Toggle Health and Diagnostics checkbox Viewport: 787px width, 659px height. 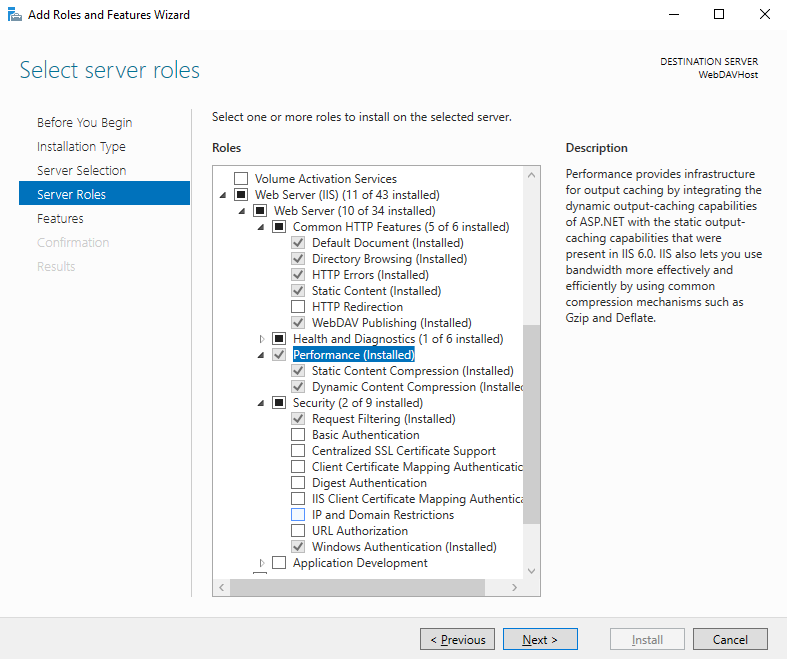pos(279,339)
